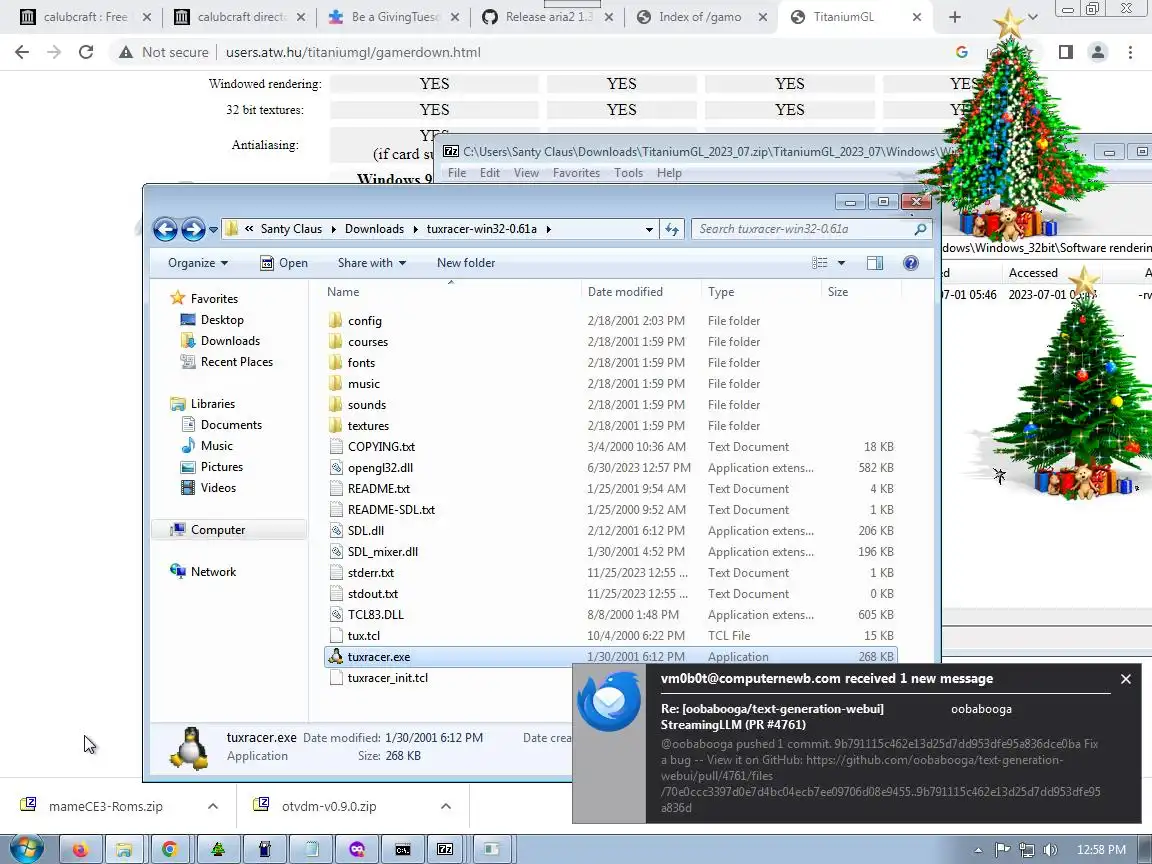
Task: Toggle the preview pane icon
Action: point(874,263)
